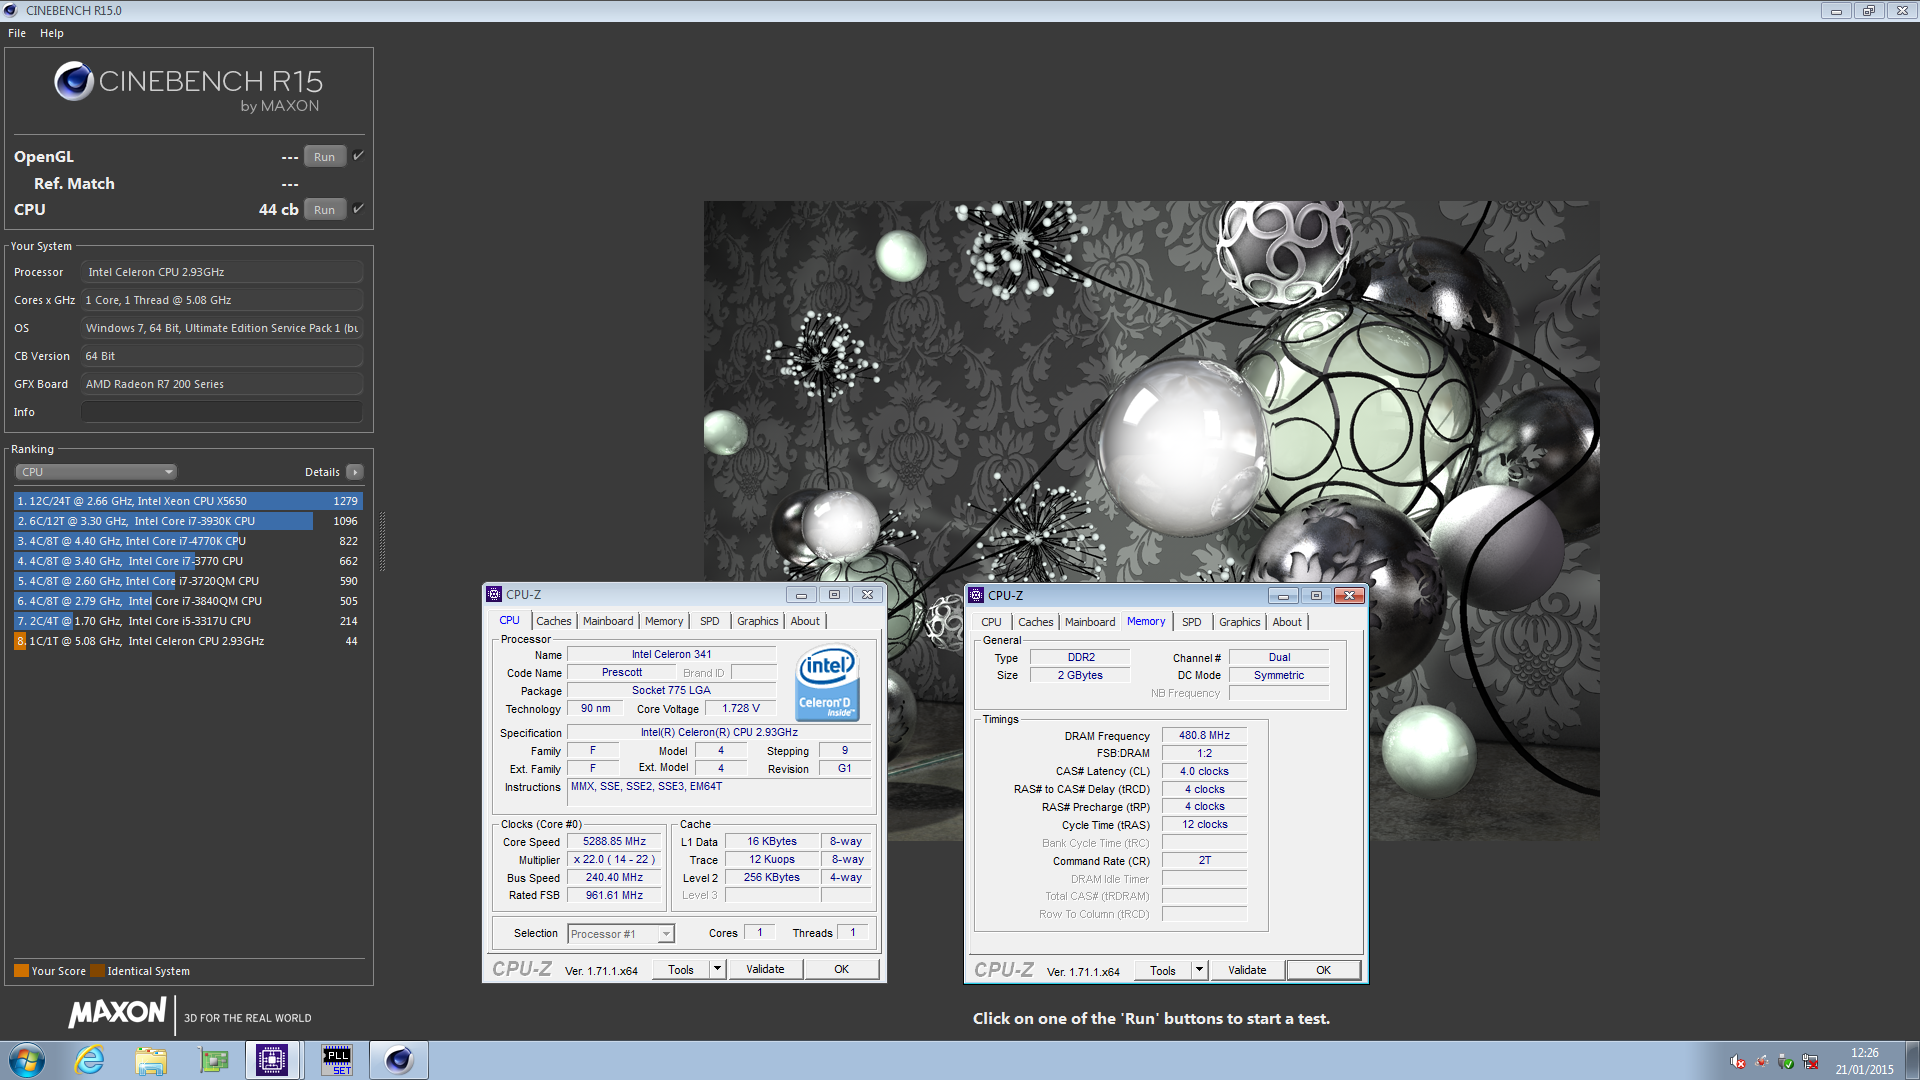This screenshot has height=1080, width=1920.
Task: Select the Celeron 2.93GHz ranking row
Action: coord(188,641)
